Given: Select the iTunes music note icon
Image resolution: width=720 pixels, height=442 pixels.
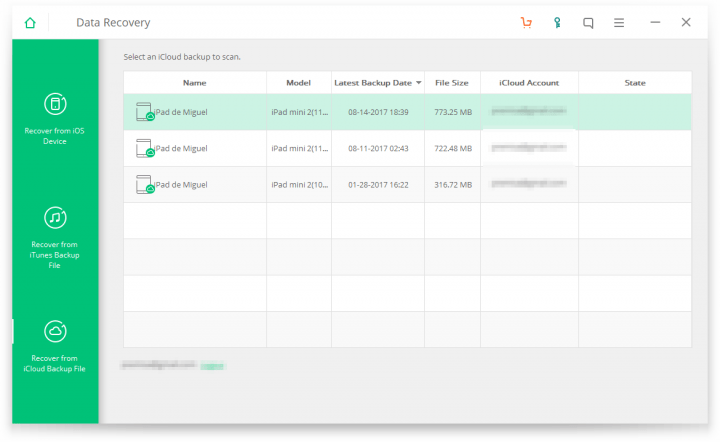Looking at the screenshot, I should click(55, 218).
